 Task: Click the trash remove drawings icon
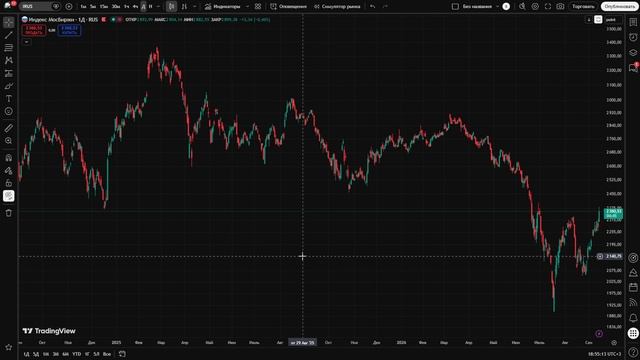click(x=9, y=213)
